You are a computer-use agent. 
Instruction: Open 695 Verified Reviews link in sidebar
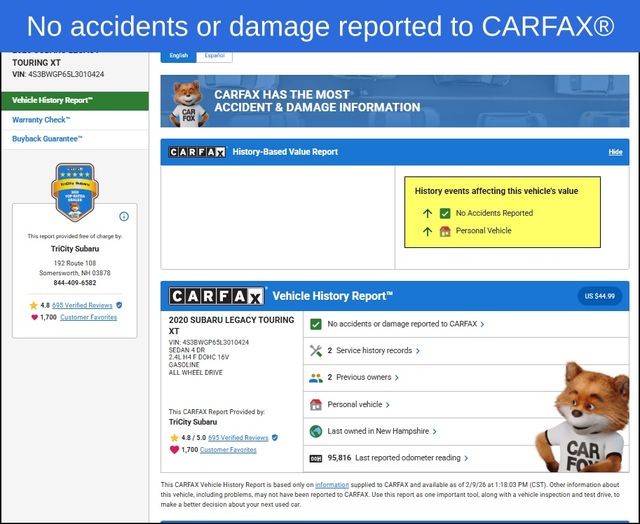(83, 304)
